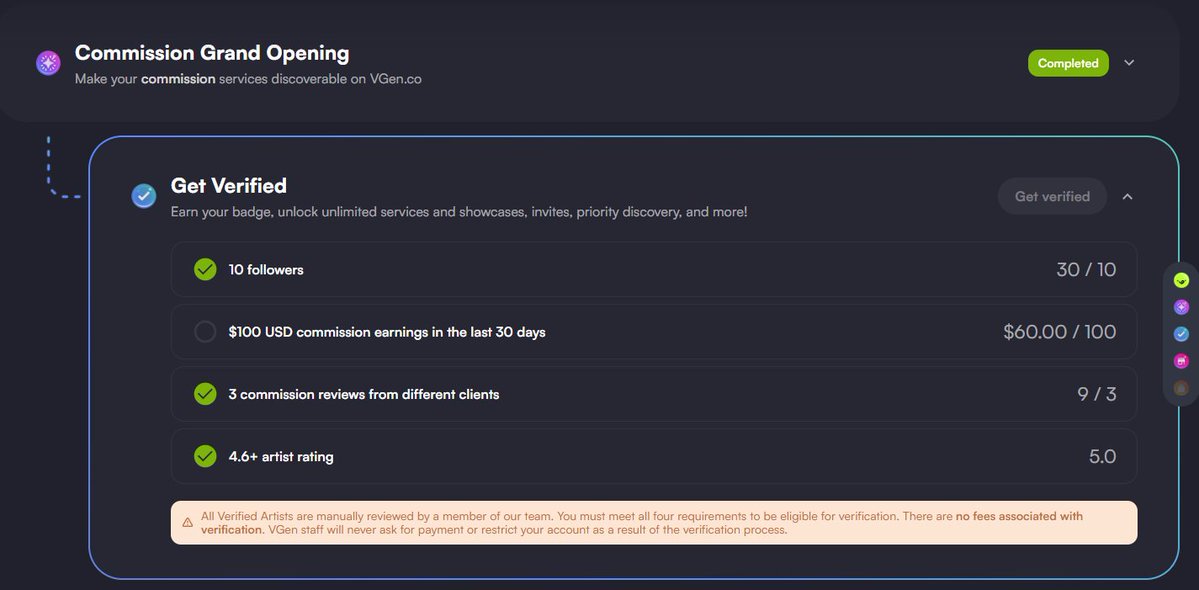Click the 3 commission reviews requirement label
The image size is (1199, 590).
tap(364, 394)
